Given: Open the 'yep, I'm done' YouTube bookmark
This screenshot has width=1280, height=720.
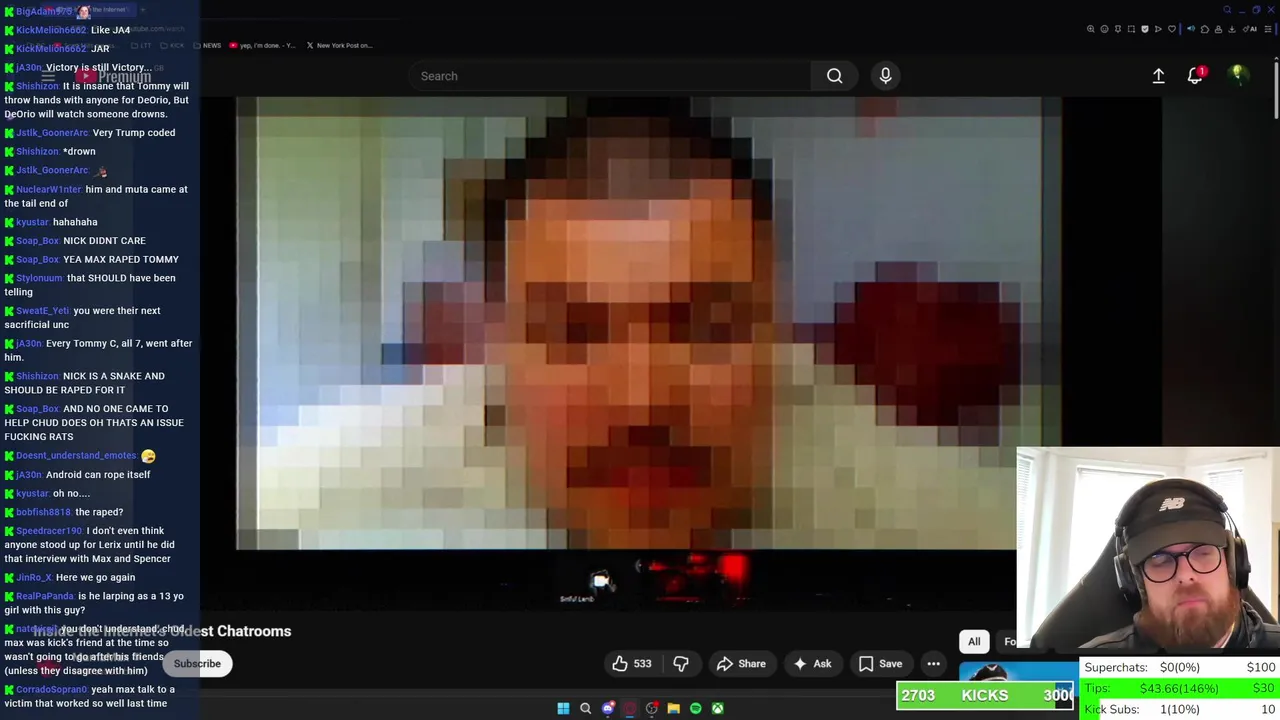Looking at the screenshot, I should [x=262, y=45].
